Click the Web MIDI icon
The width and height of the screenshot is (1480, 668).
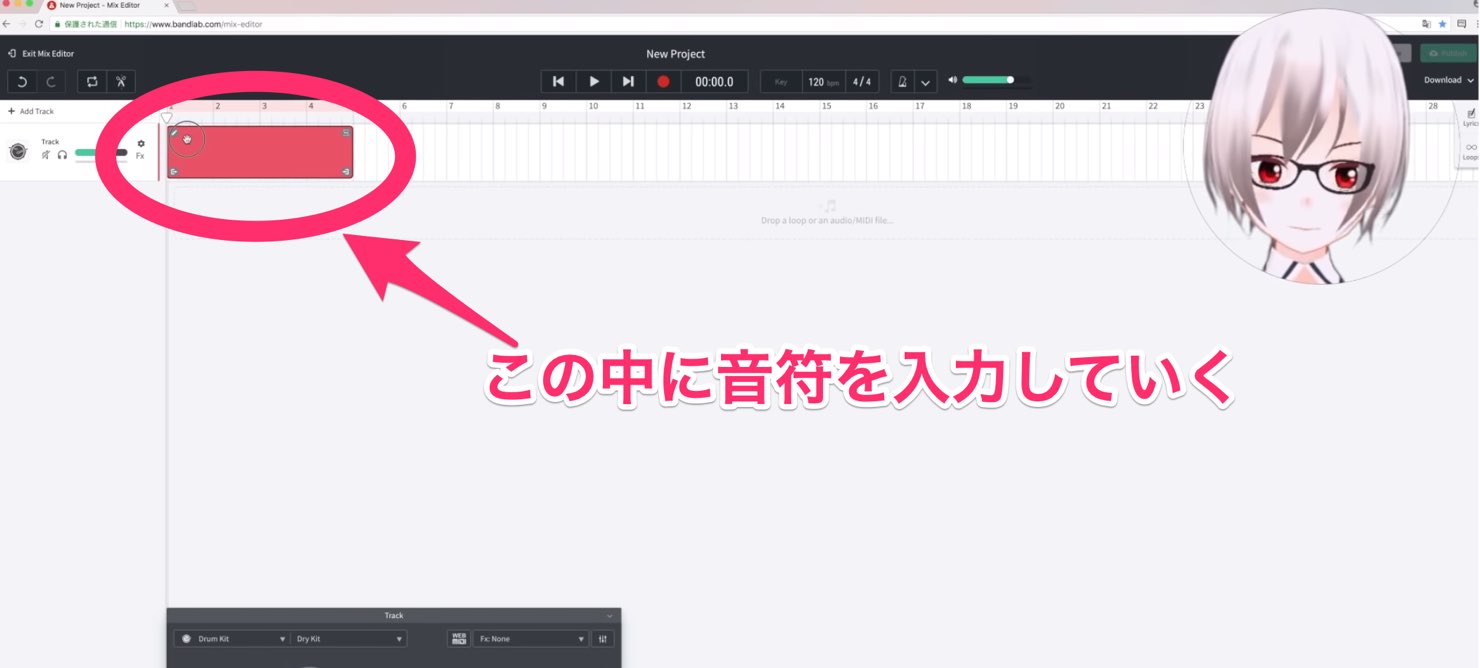(459, 639)
